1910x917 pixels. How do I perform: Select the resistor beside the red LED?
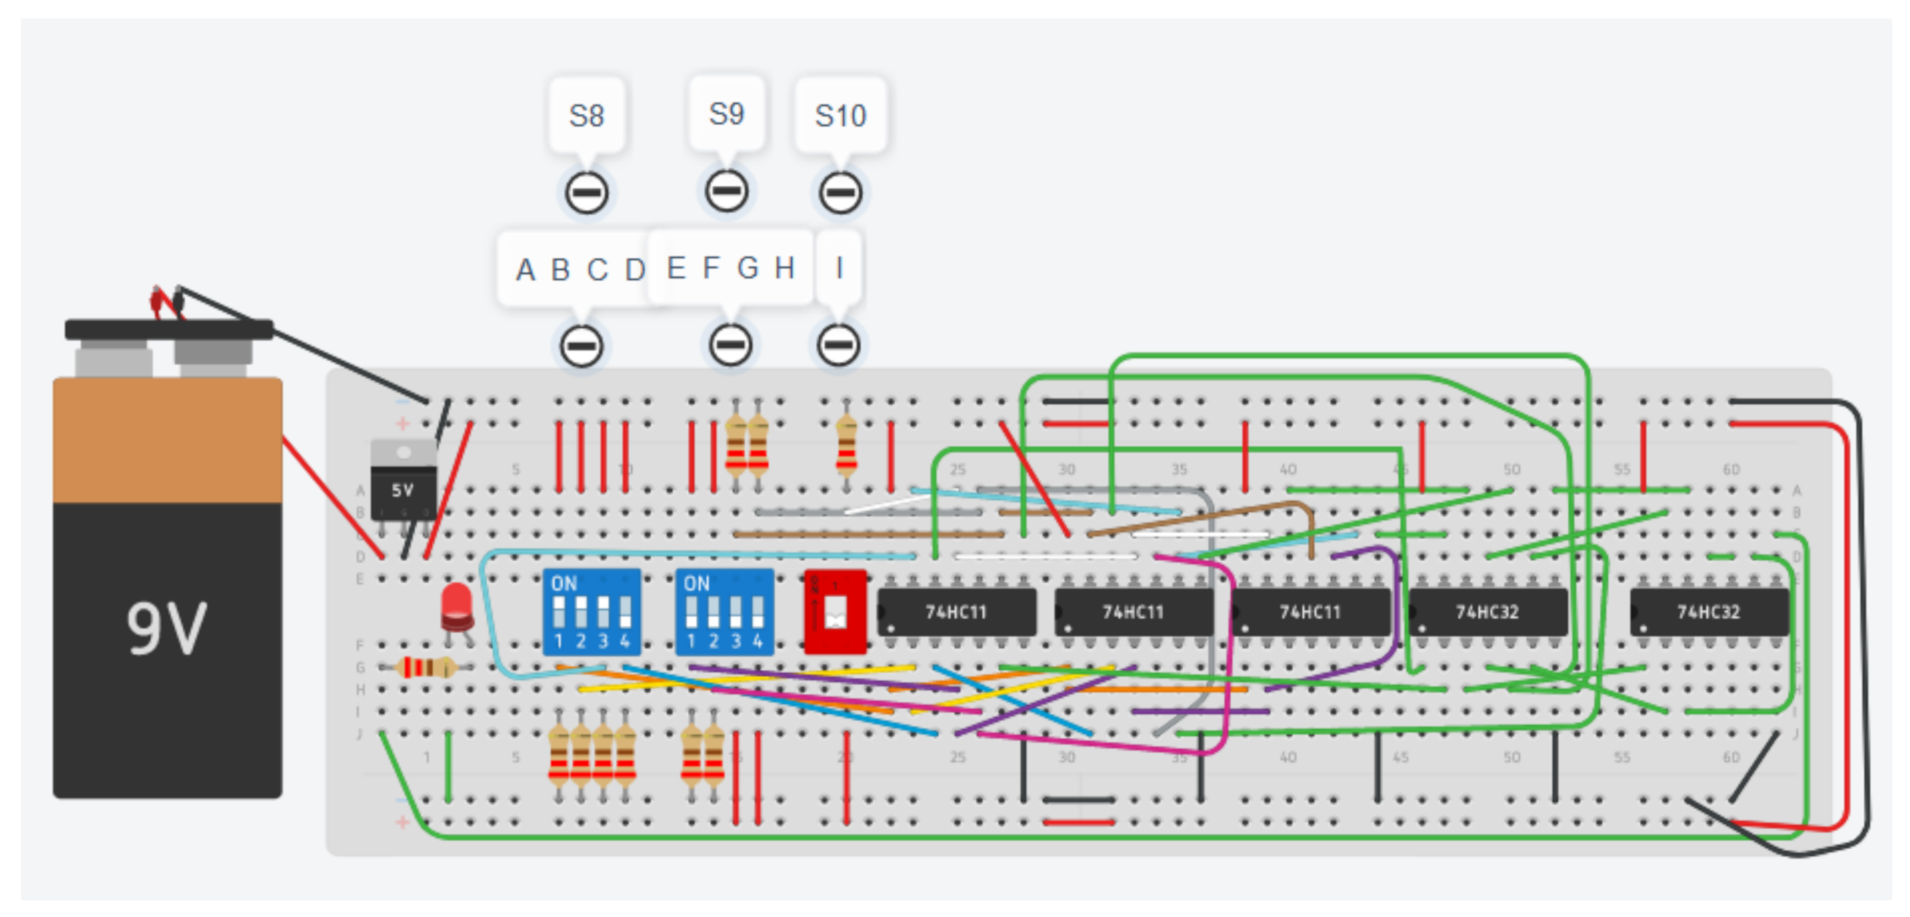click(x=425, y=668)
